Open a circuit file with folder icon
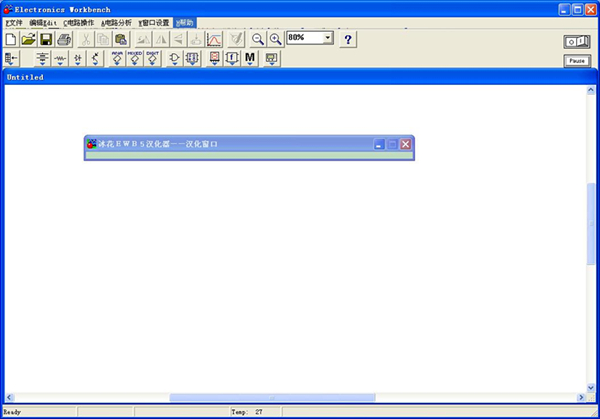This screenshot has width=600, height=419. pos(28,39)
